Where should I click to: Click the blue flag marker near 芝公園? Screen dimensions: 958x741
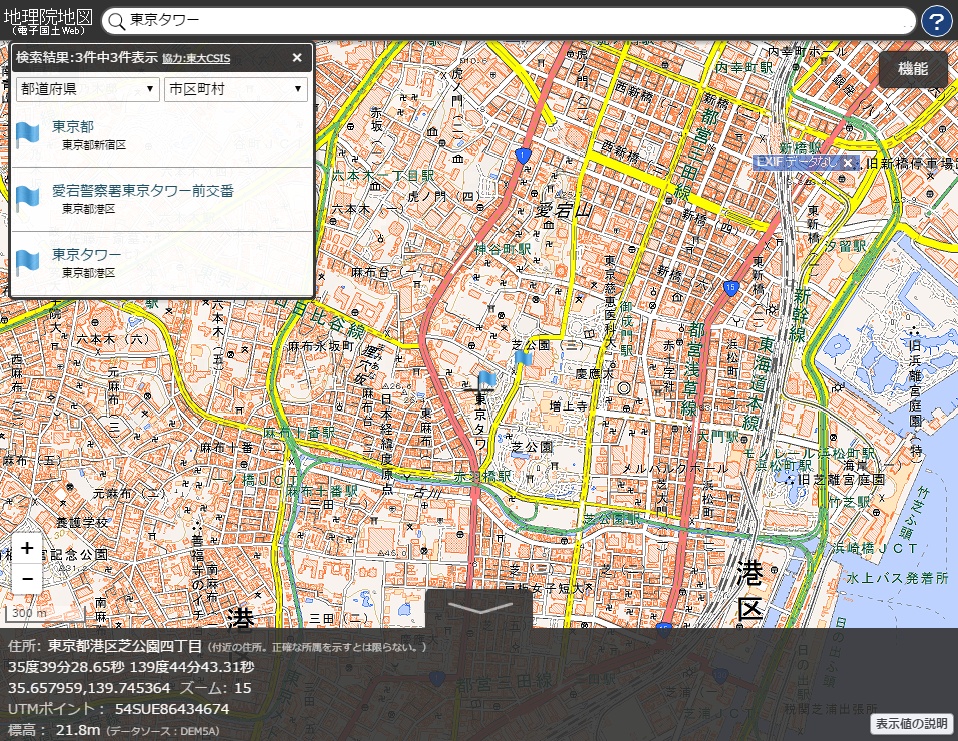(x=523, y=358)
